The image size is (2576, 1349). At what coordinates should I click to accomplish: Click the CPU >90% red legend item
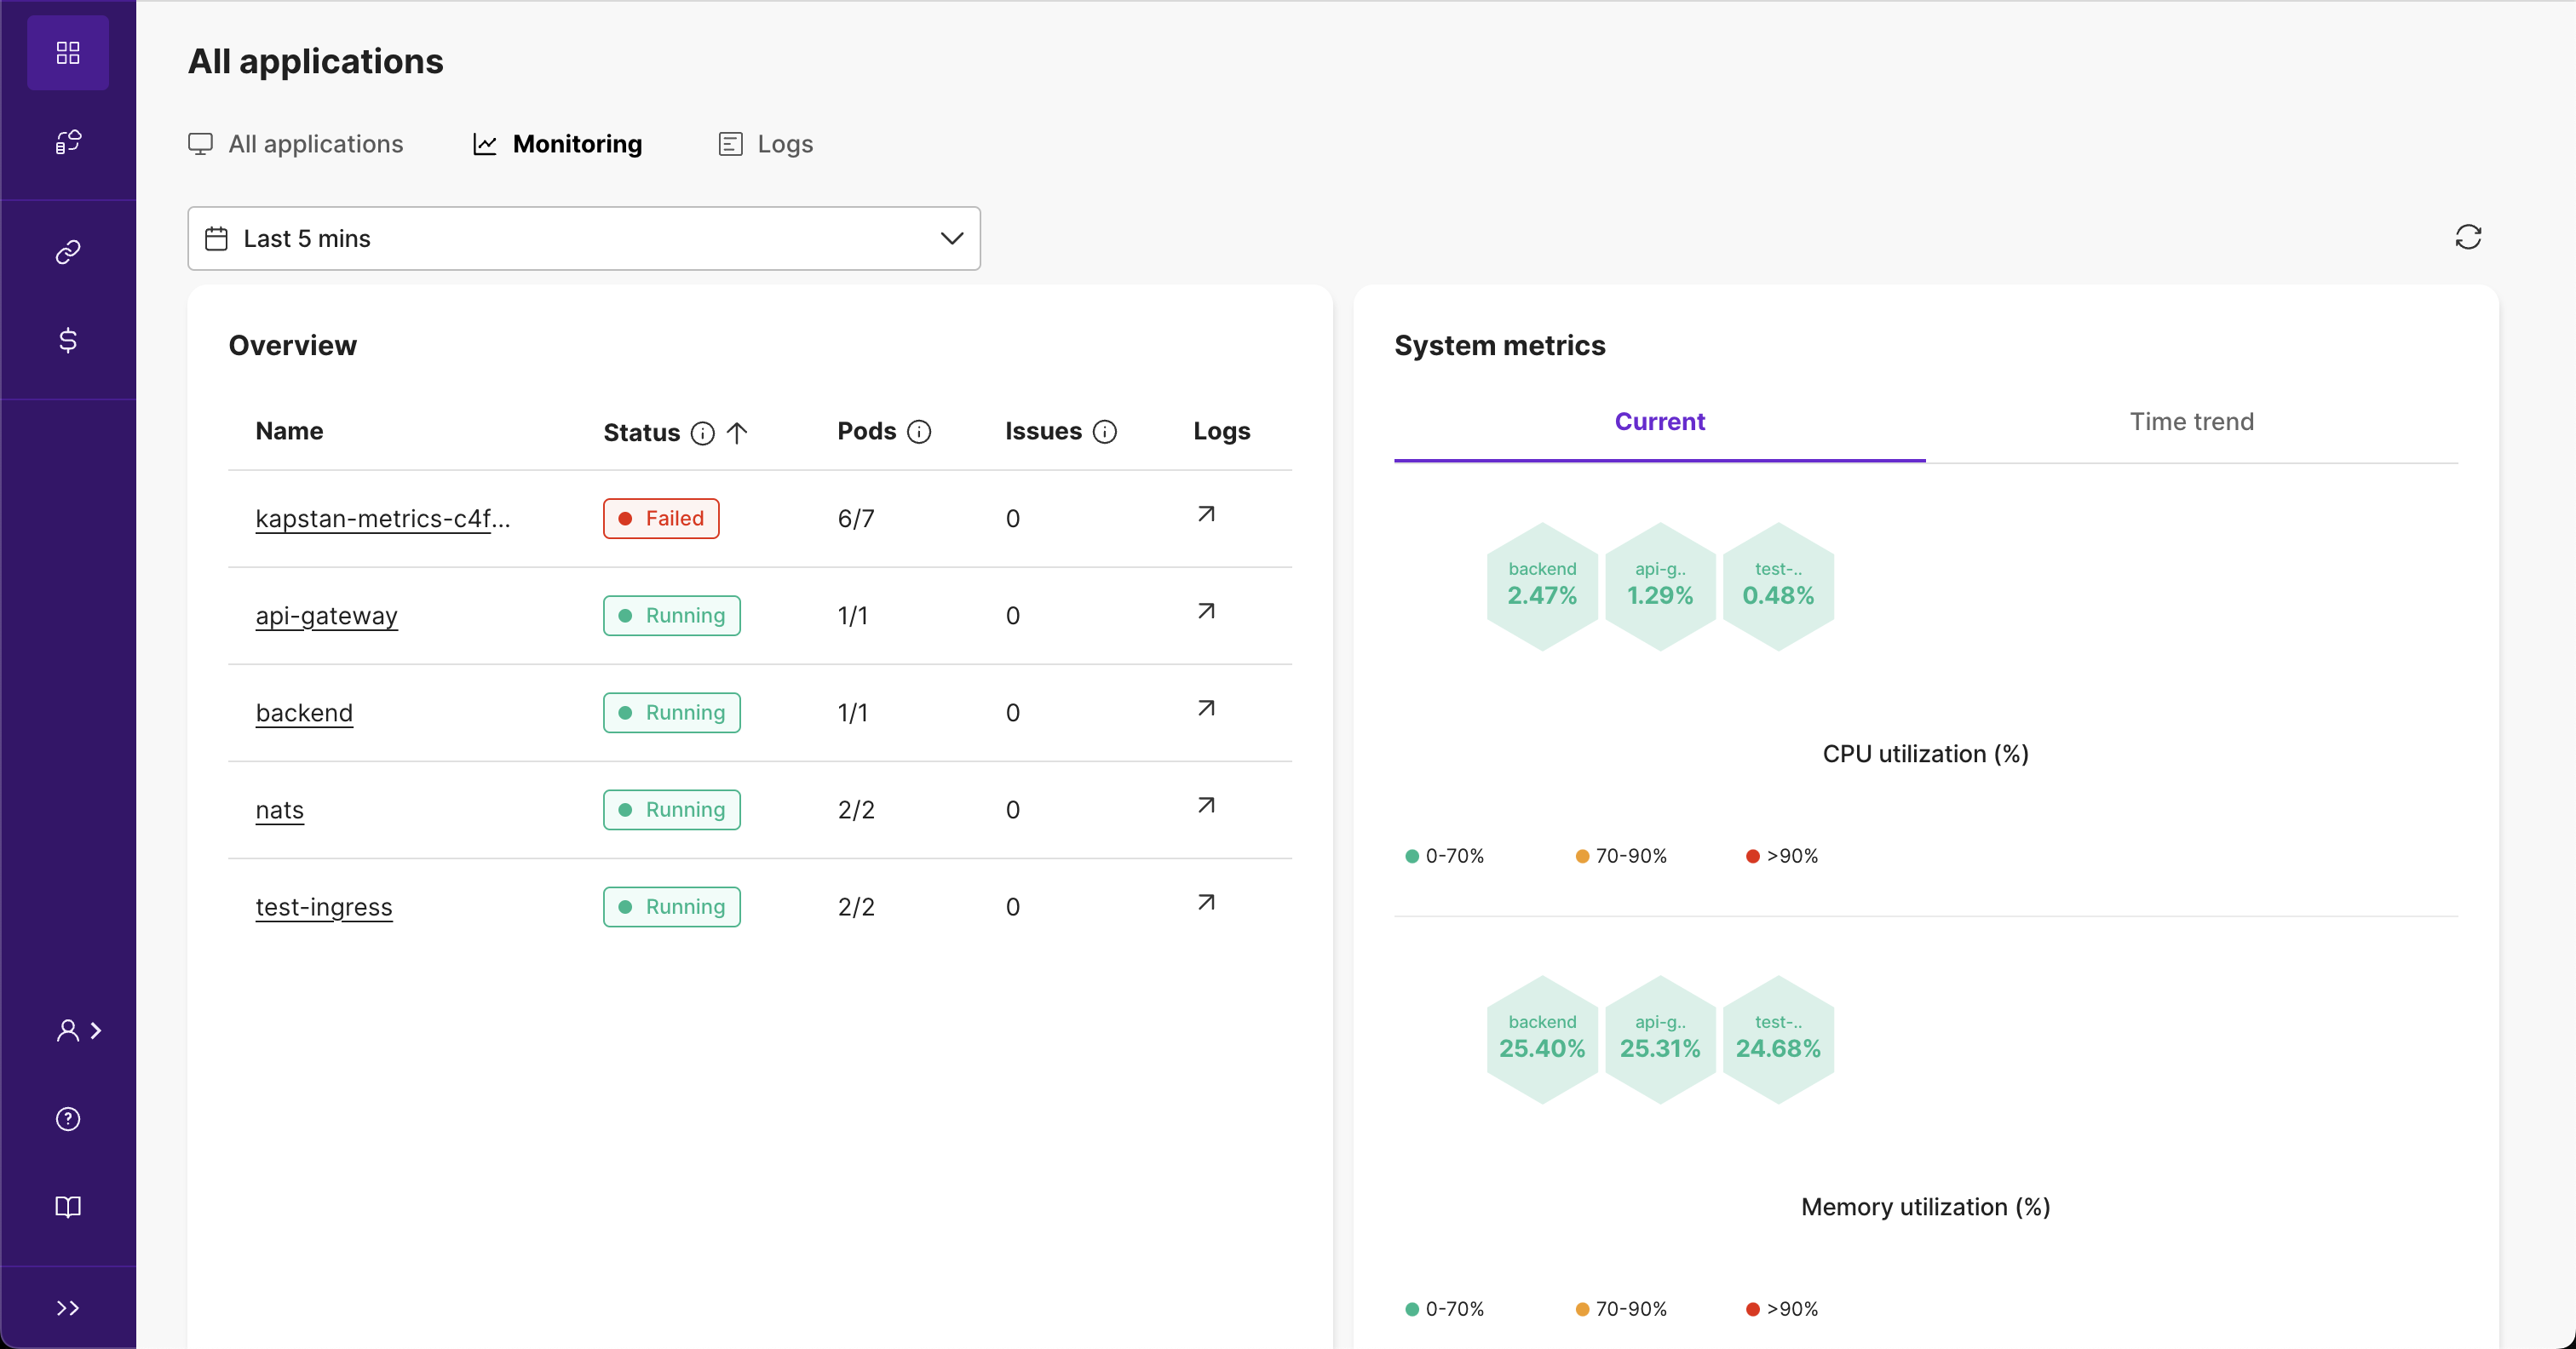click(1782, 857)
